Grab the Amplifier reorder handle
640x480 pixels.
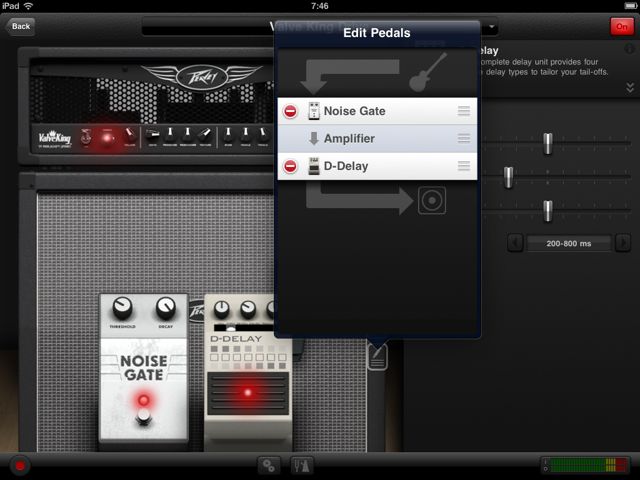464,138
